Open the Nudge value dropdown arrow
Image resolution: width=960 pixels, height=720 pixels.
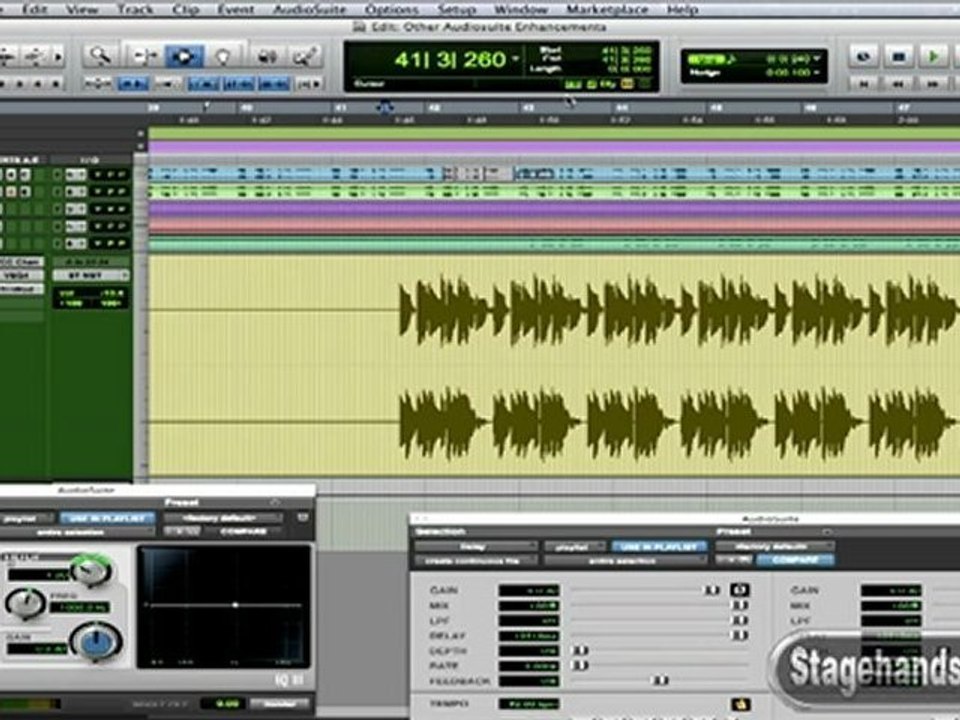pyautogui.click(x=817, y=72)
